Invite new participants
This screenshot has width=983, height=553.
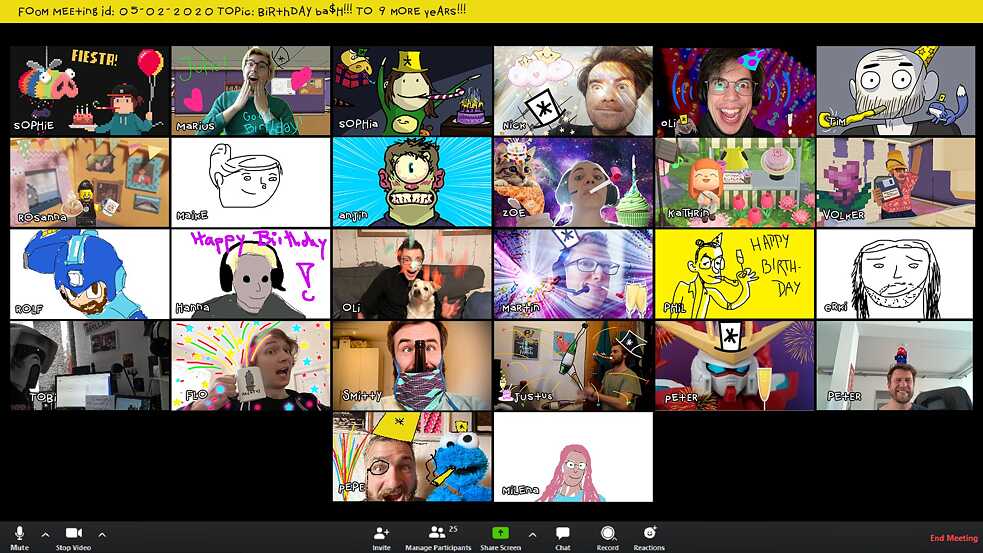point(381,538)
